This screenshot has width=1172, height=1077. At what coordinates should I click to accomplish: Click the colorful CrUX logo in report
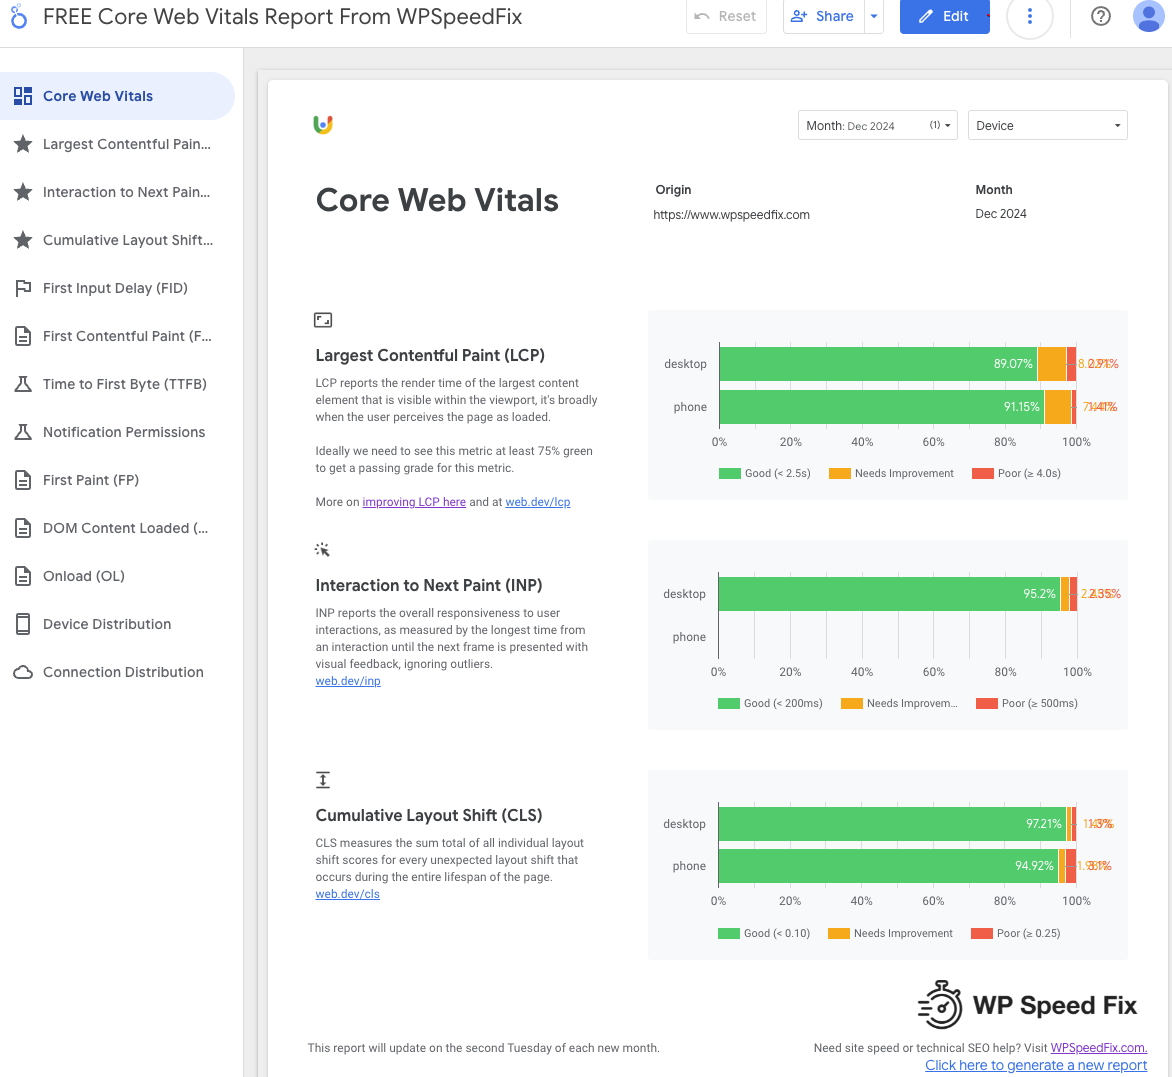pyautogui.click(x=323, y=125)
